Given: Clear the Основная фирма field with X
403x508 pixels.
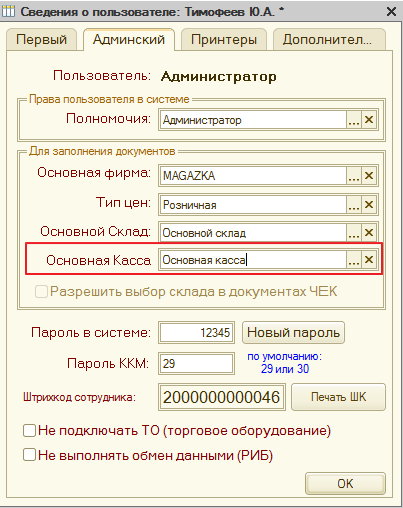Looking at the screenshot, I should click(x=369, y=175).
